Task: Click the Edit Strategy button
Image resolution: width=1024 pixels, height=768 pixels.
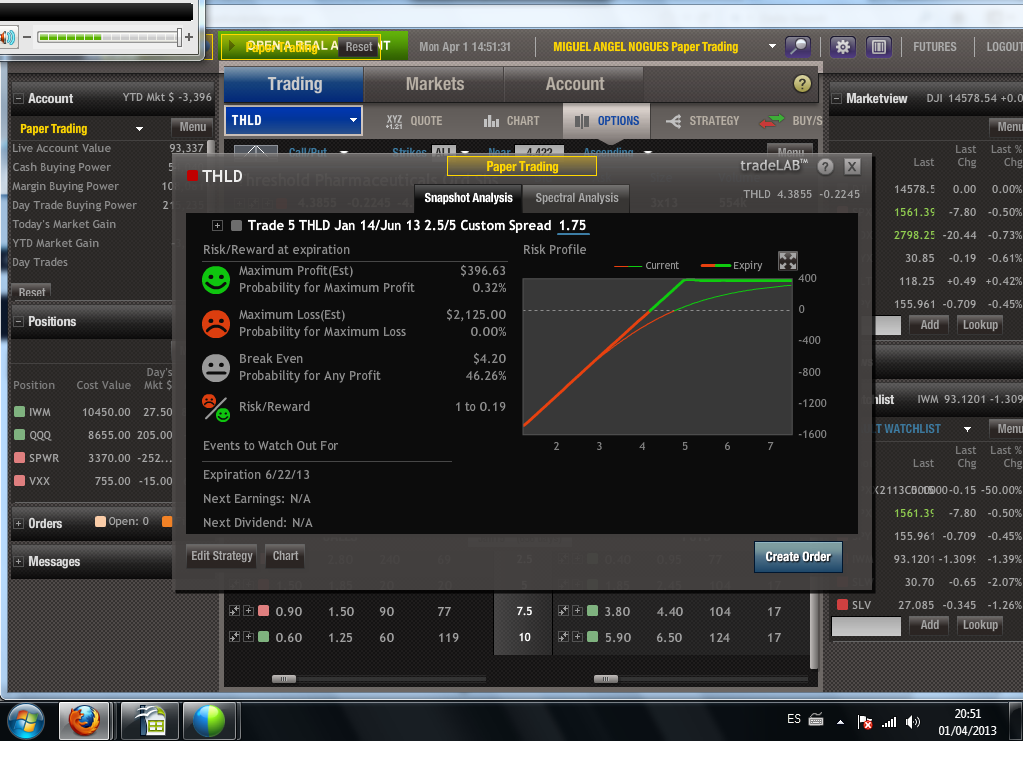Action: pos(222,556)
